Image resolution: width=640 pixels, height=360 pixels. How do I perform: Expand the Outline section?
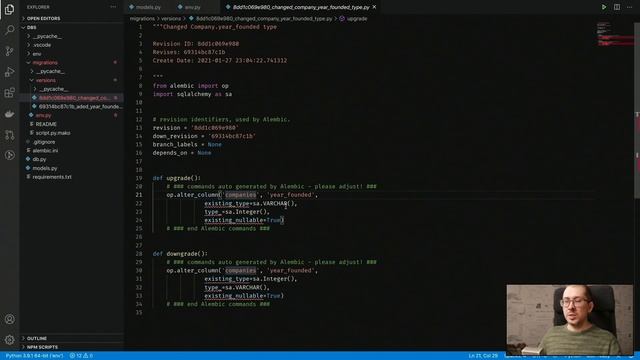[x=37, y=338]
